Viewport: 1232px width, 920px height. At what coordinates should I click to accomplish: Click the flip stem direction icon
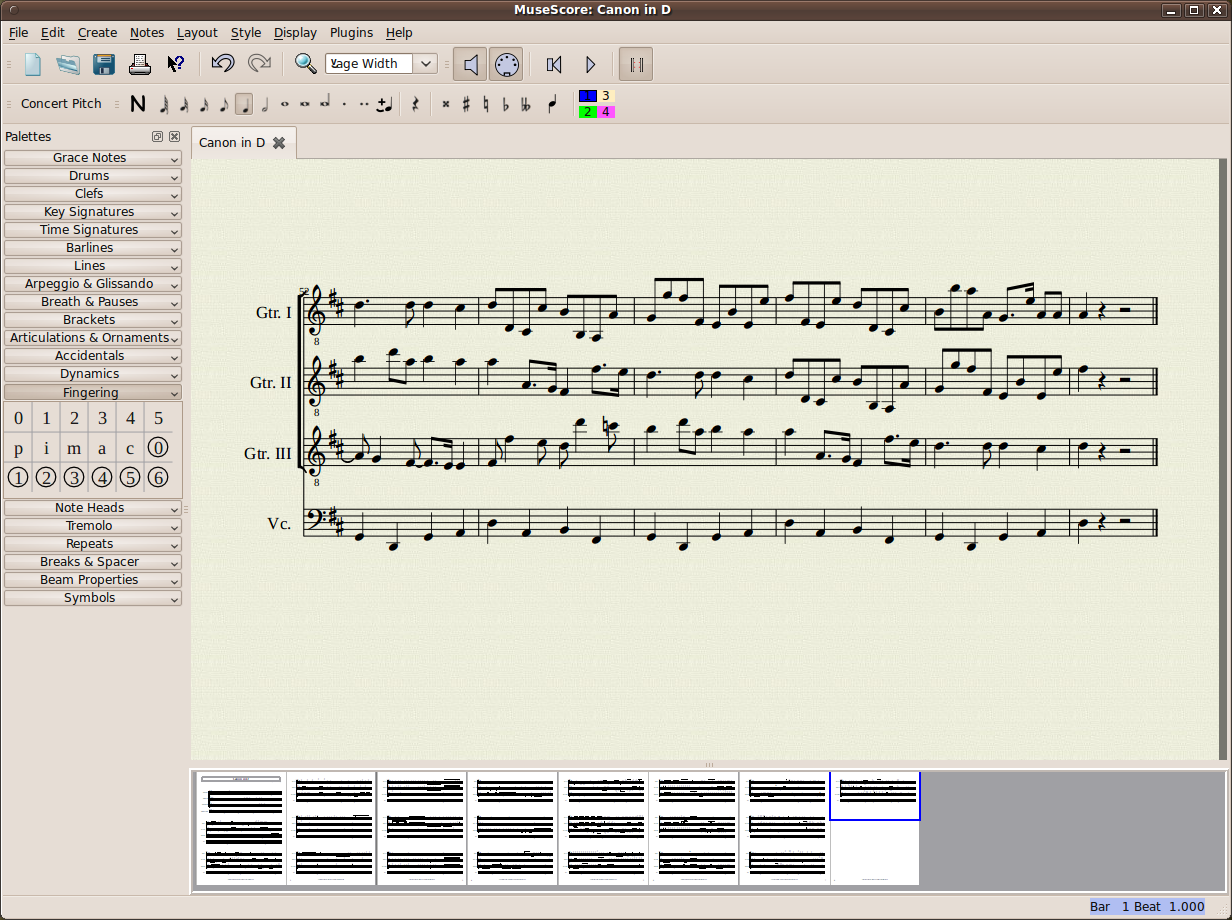point(552,104)
